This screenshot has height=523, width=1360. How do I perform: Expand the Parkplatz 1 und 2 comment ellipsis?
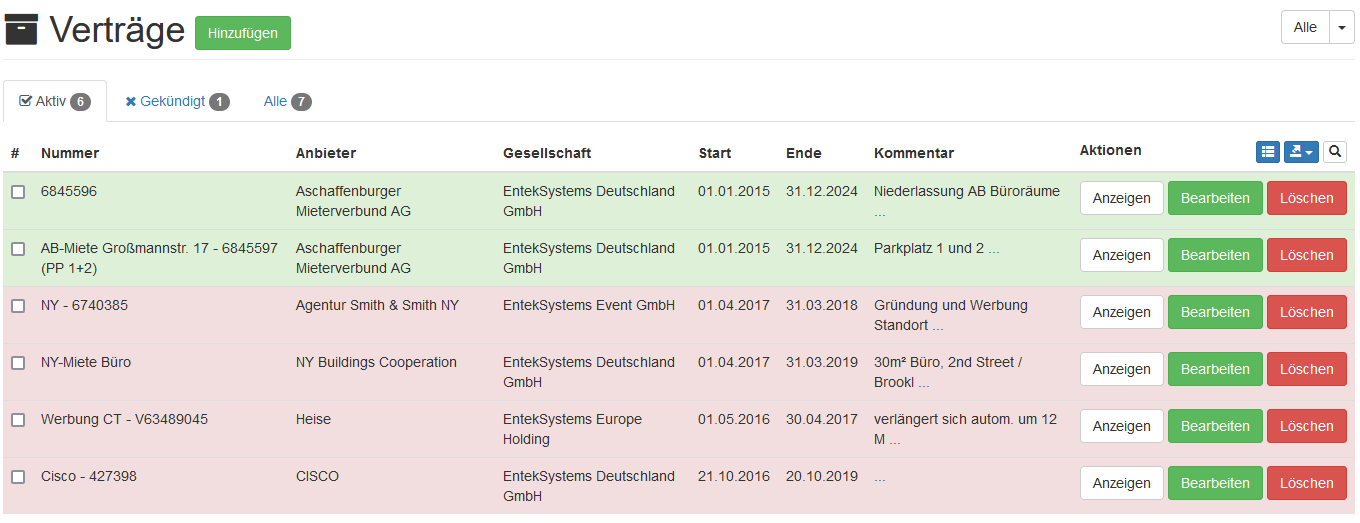994,249
